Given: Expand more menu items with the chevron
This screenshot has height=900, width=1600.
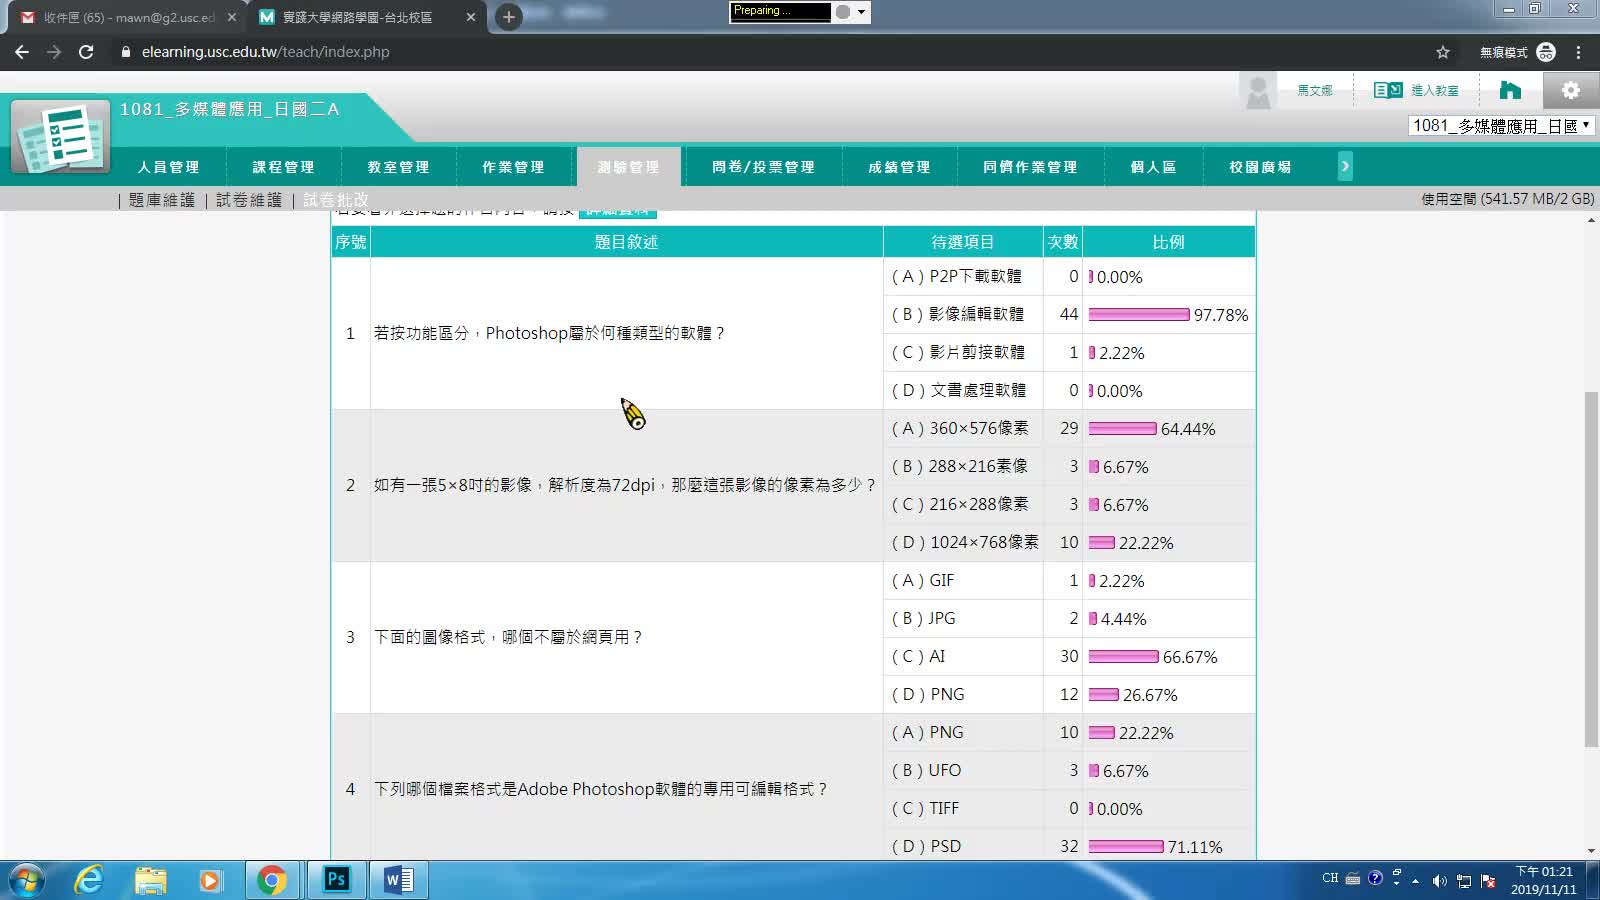Looking at the screenshot, I should [1345, 166].
